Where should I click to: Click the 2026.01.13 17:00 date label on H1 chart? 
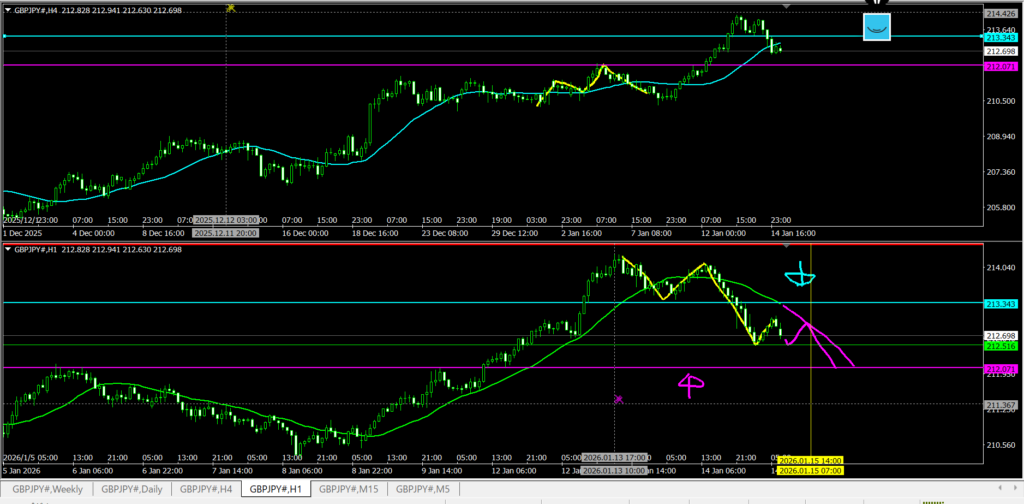tap(614, 460)
